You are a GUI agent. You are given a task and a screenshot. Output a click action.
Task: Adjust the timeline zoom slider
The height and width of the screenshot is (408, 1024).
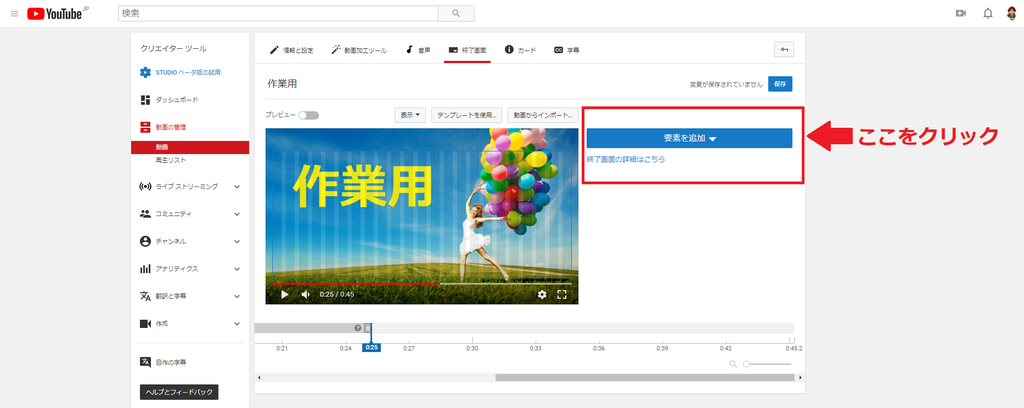[x=767, y=364]
